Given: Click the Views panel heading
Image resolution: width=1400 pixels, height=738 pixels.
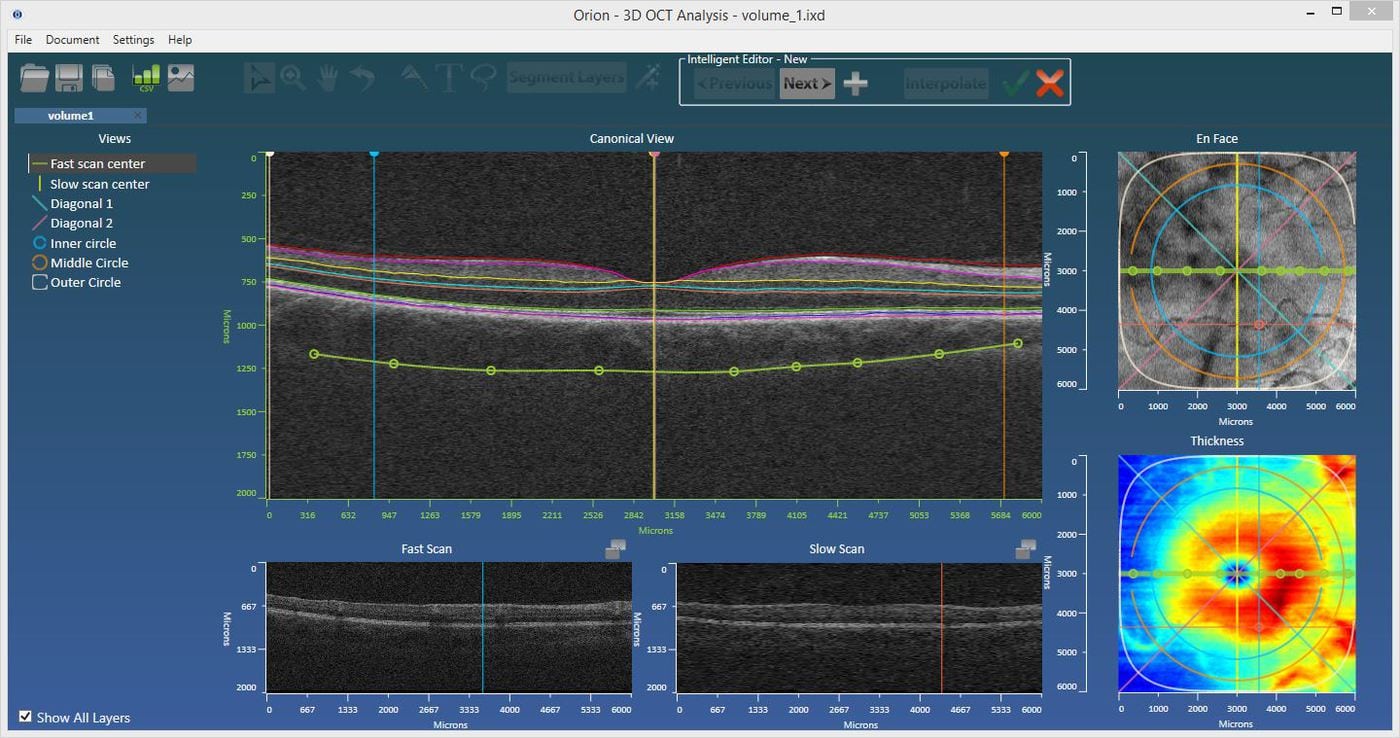Looking at the screenshot, I should pos(114,139).
